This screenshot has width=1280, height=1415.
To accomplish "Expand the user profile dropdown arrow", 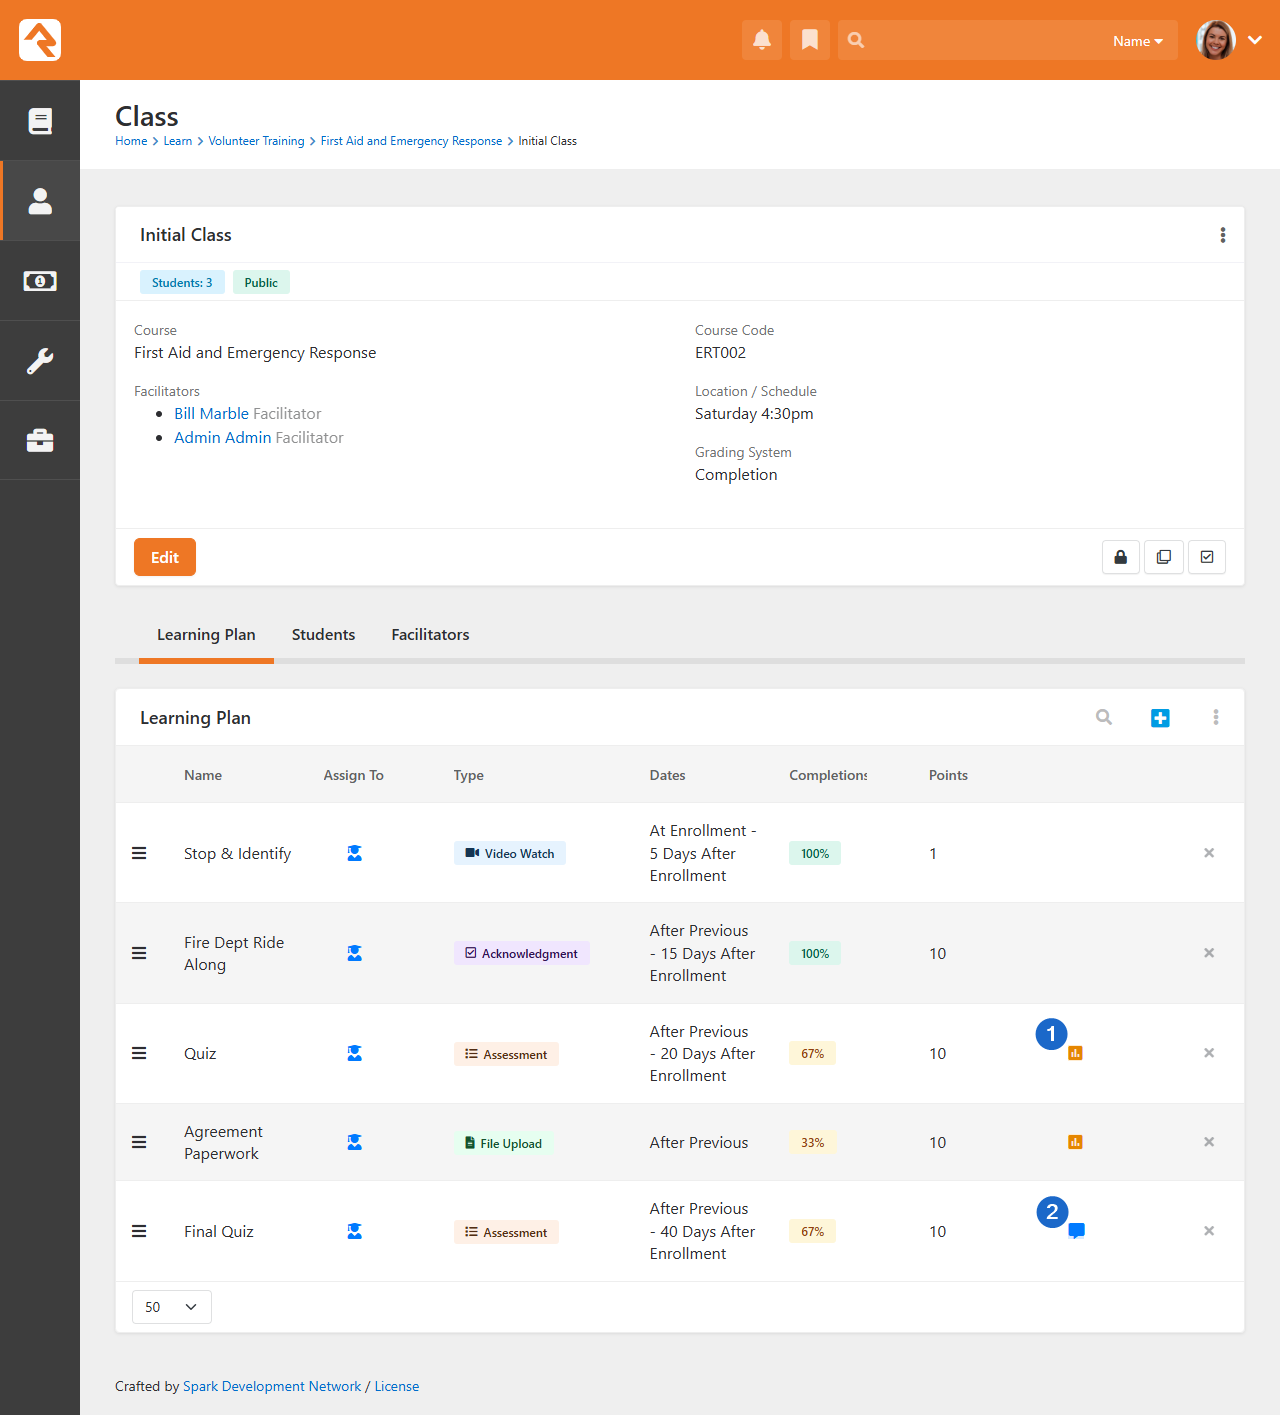I will coord(1255,40).
